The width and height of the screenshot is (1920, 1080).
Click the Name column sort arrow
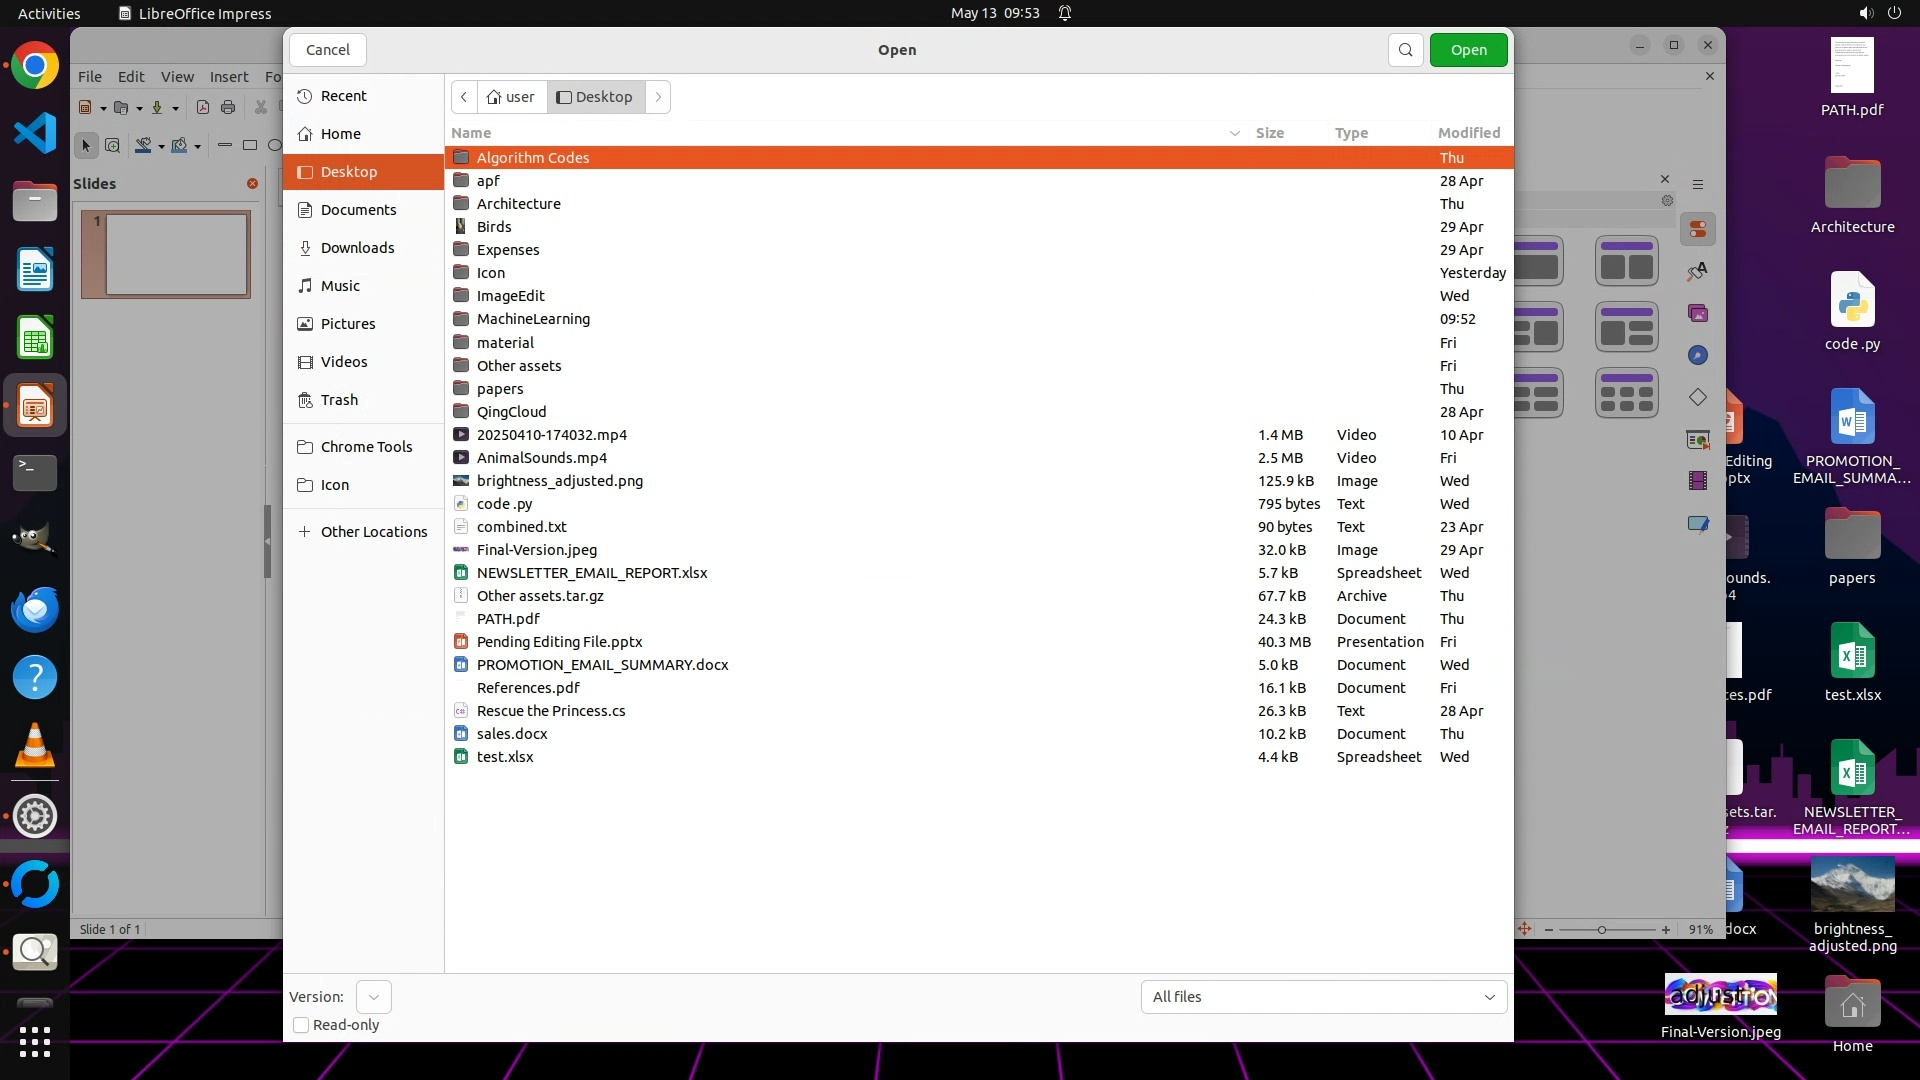click(x=1234, y=133)
